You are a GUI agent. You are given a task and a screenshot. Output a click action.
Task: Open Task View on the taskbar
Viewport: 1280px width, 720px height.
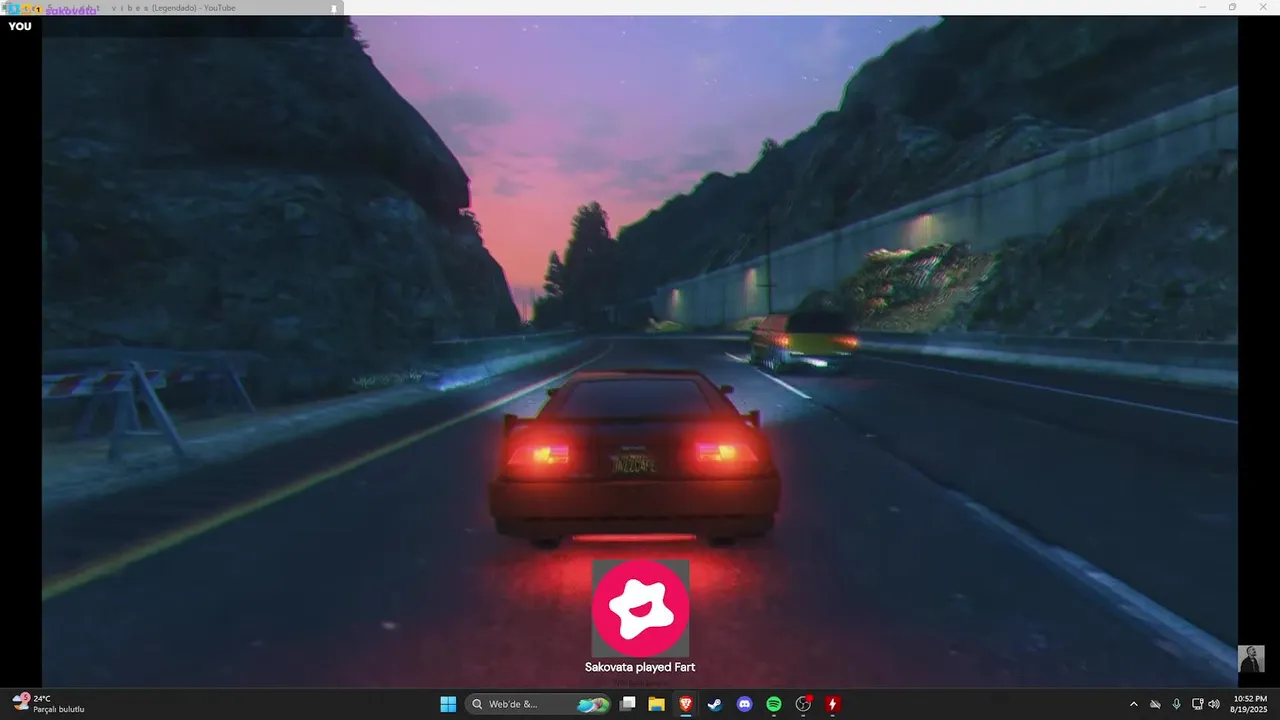(628, 704)
